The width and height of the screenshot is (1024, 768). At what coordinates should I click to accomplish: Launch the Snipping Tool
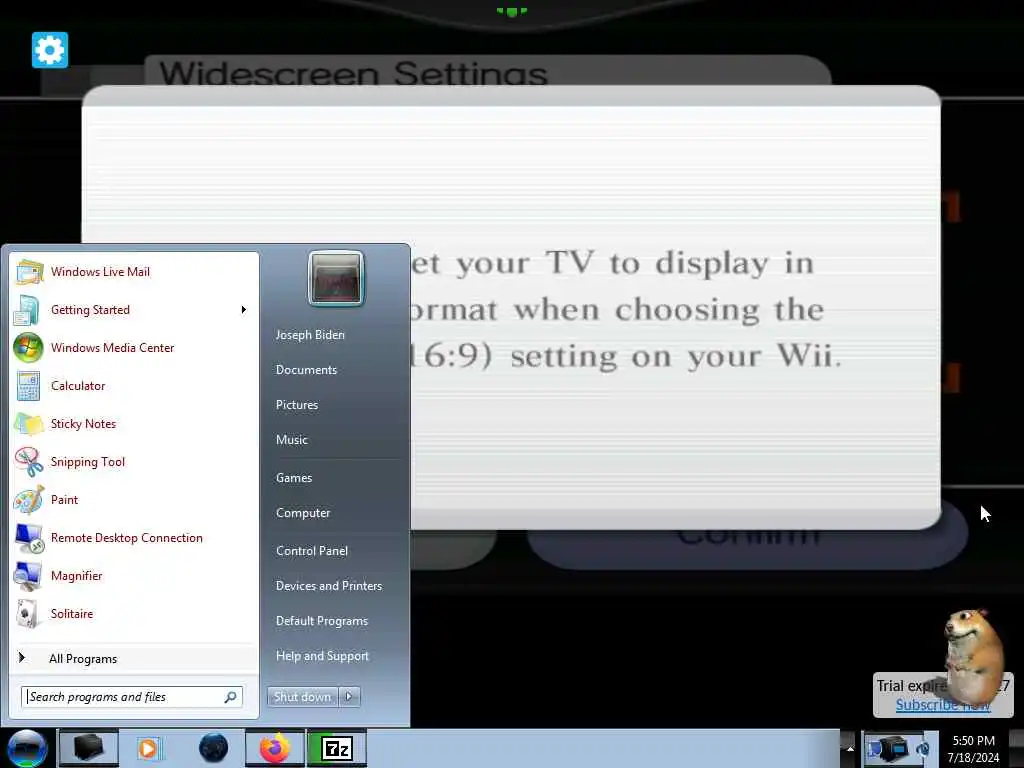pyautogui.click(x=135, y=462)
